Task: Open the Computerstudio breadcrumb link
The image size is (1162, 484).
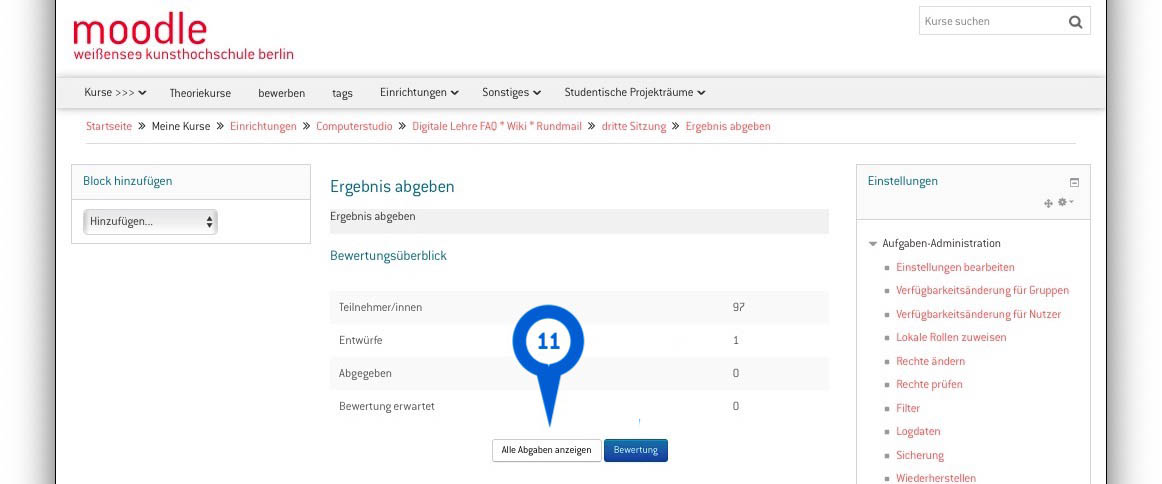Action: coord(354,127)
